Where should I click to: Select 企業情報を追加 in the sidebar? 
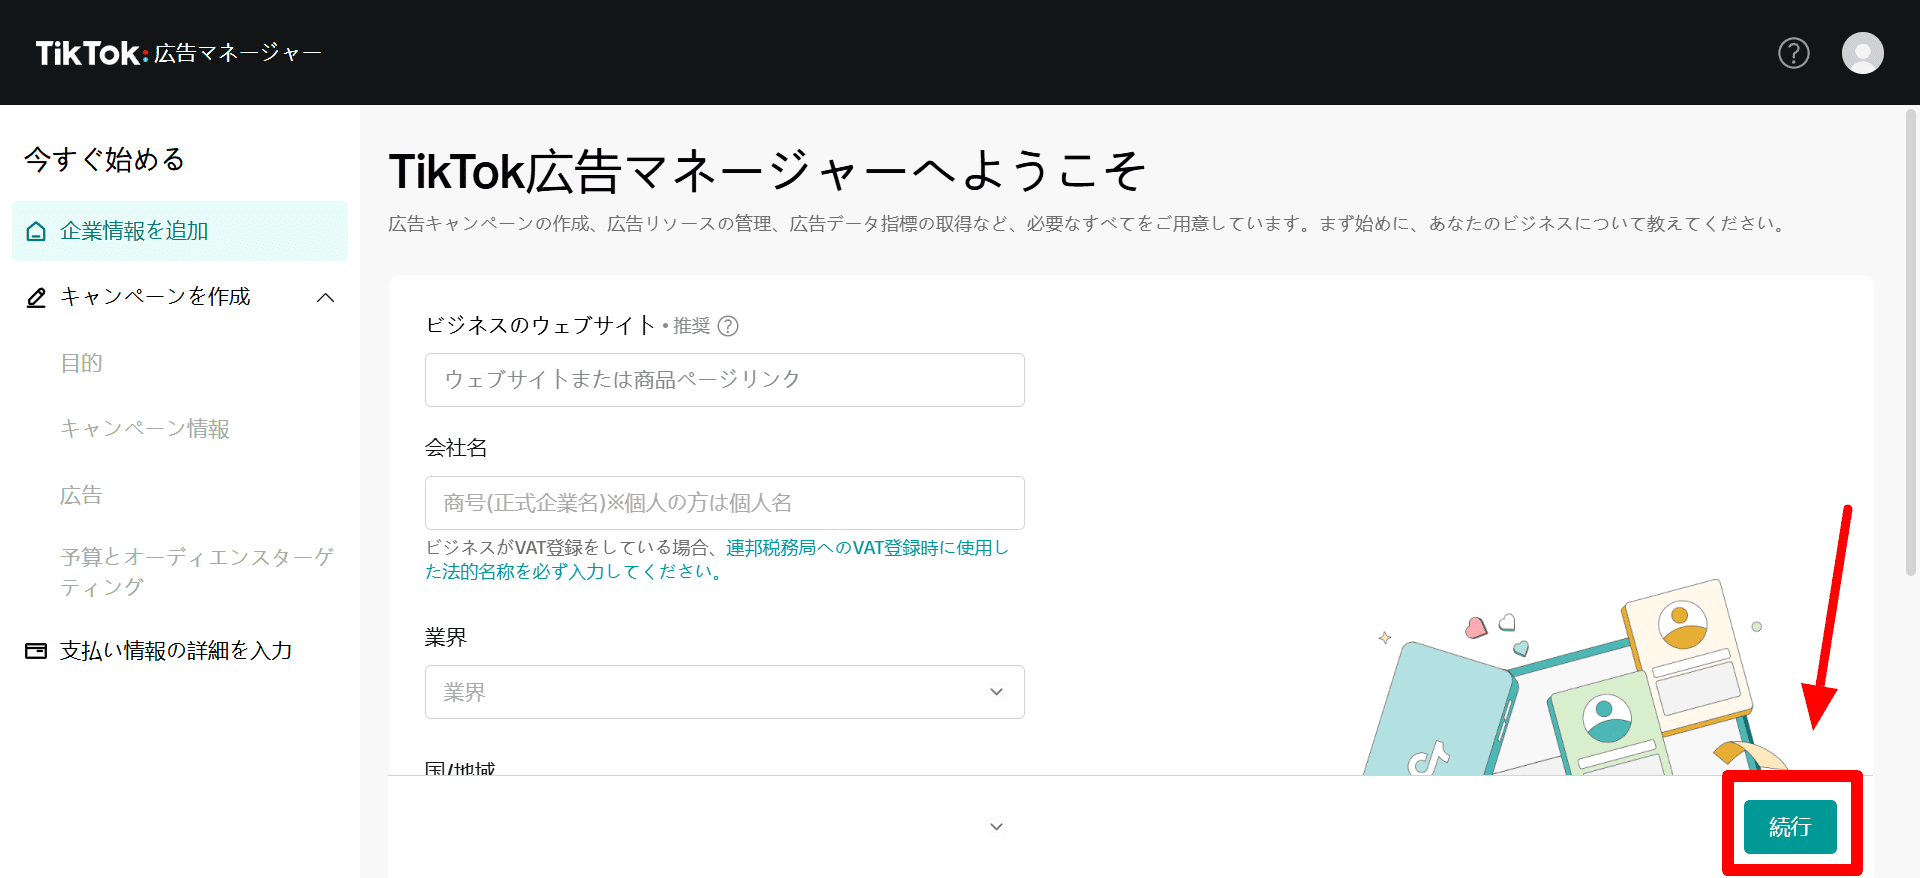click(180, 231)
